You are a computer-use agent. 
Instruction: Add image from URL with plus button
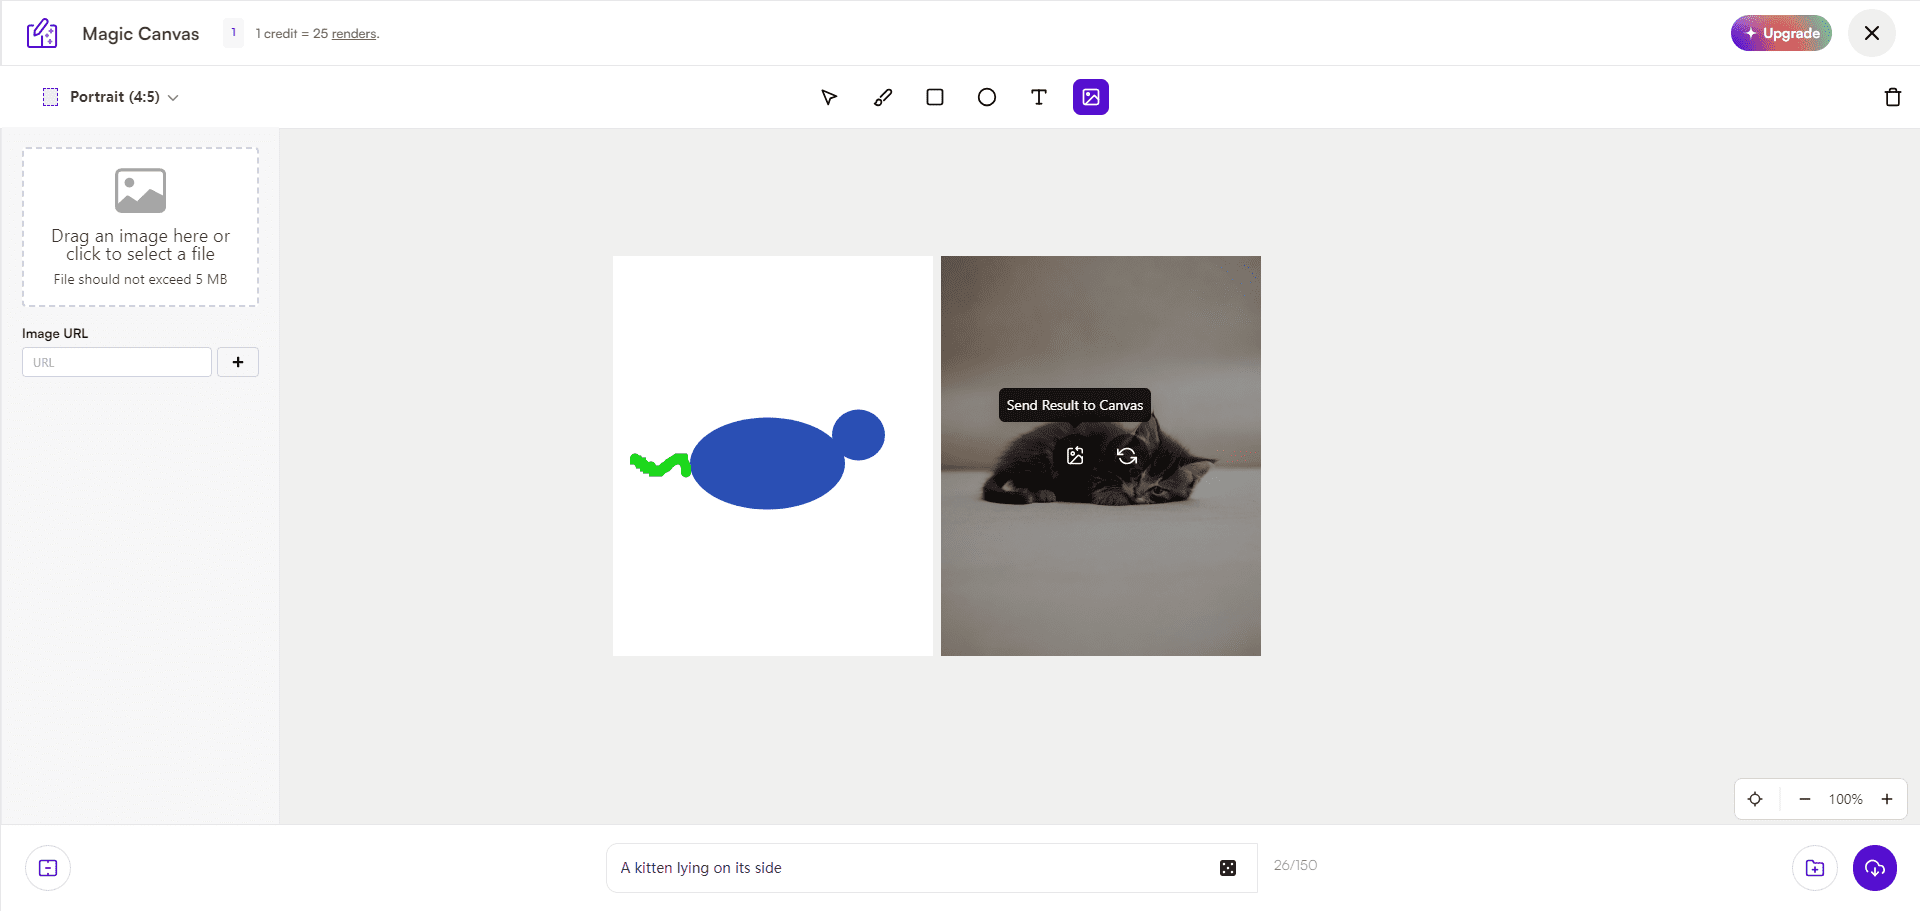[238, 362]
